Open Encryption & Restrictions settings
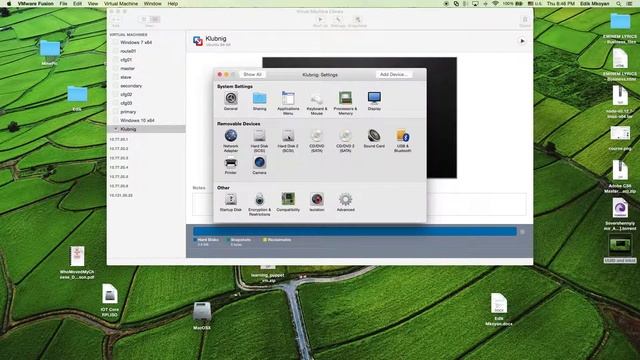The image size is (640, 360). pos(259,204)
